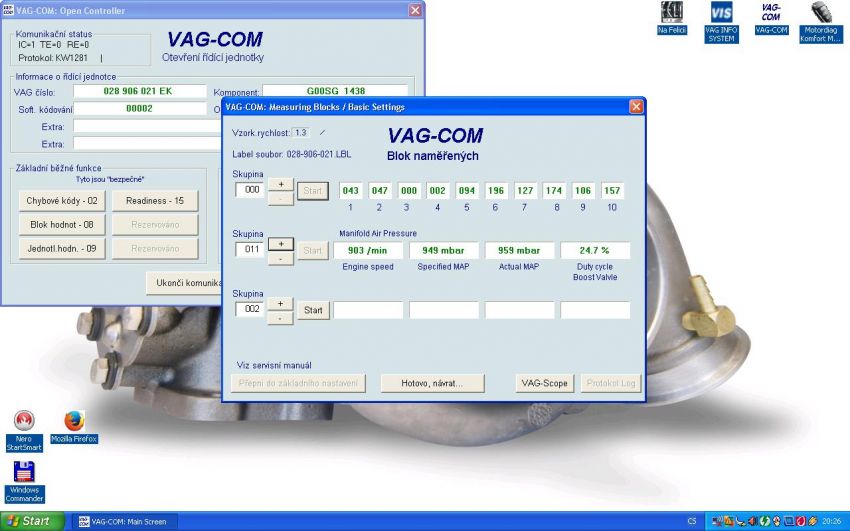Image resolution: width=850 pixels, height=531 pixels.
Task: Open VAG-Scope
Action: tap(544, 383)
